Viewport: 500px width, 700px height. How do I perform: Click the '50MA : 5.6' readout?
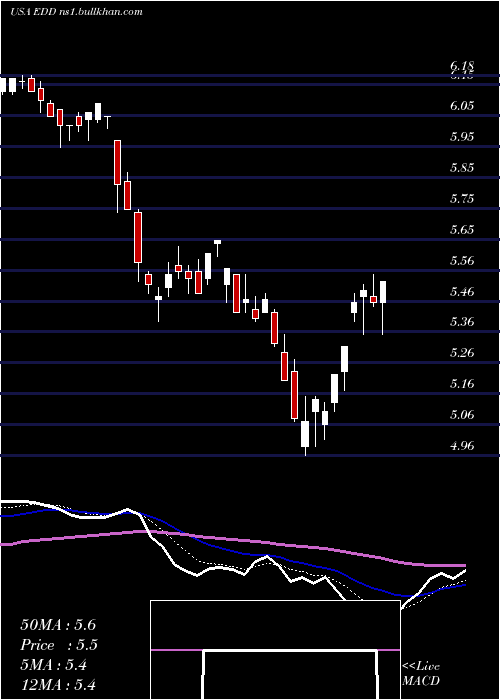tap(58, 625)
